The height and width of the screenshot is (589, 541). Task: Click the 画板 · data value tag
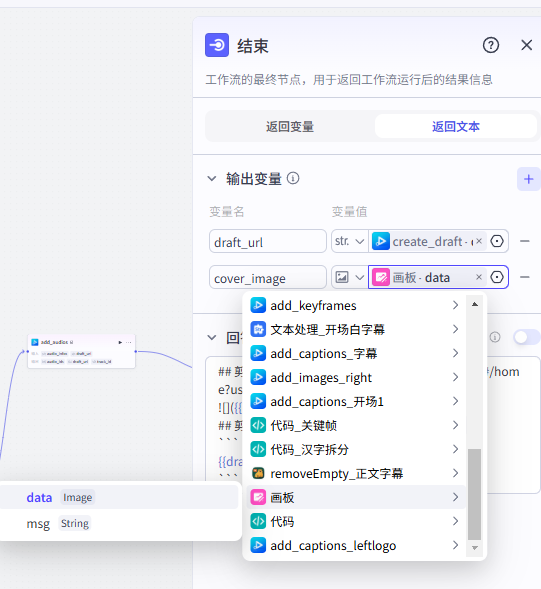pyautogui.click(x=428, y=277)
